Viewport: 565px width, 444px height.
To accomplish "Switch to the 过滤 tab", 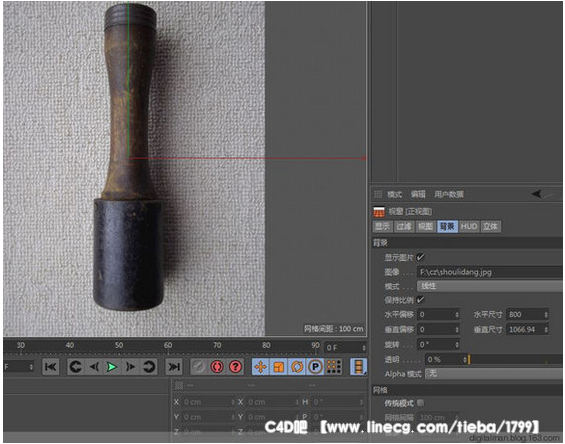I will [x=404, y=226].
